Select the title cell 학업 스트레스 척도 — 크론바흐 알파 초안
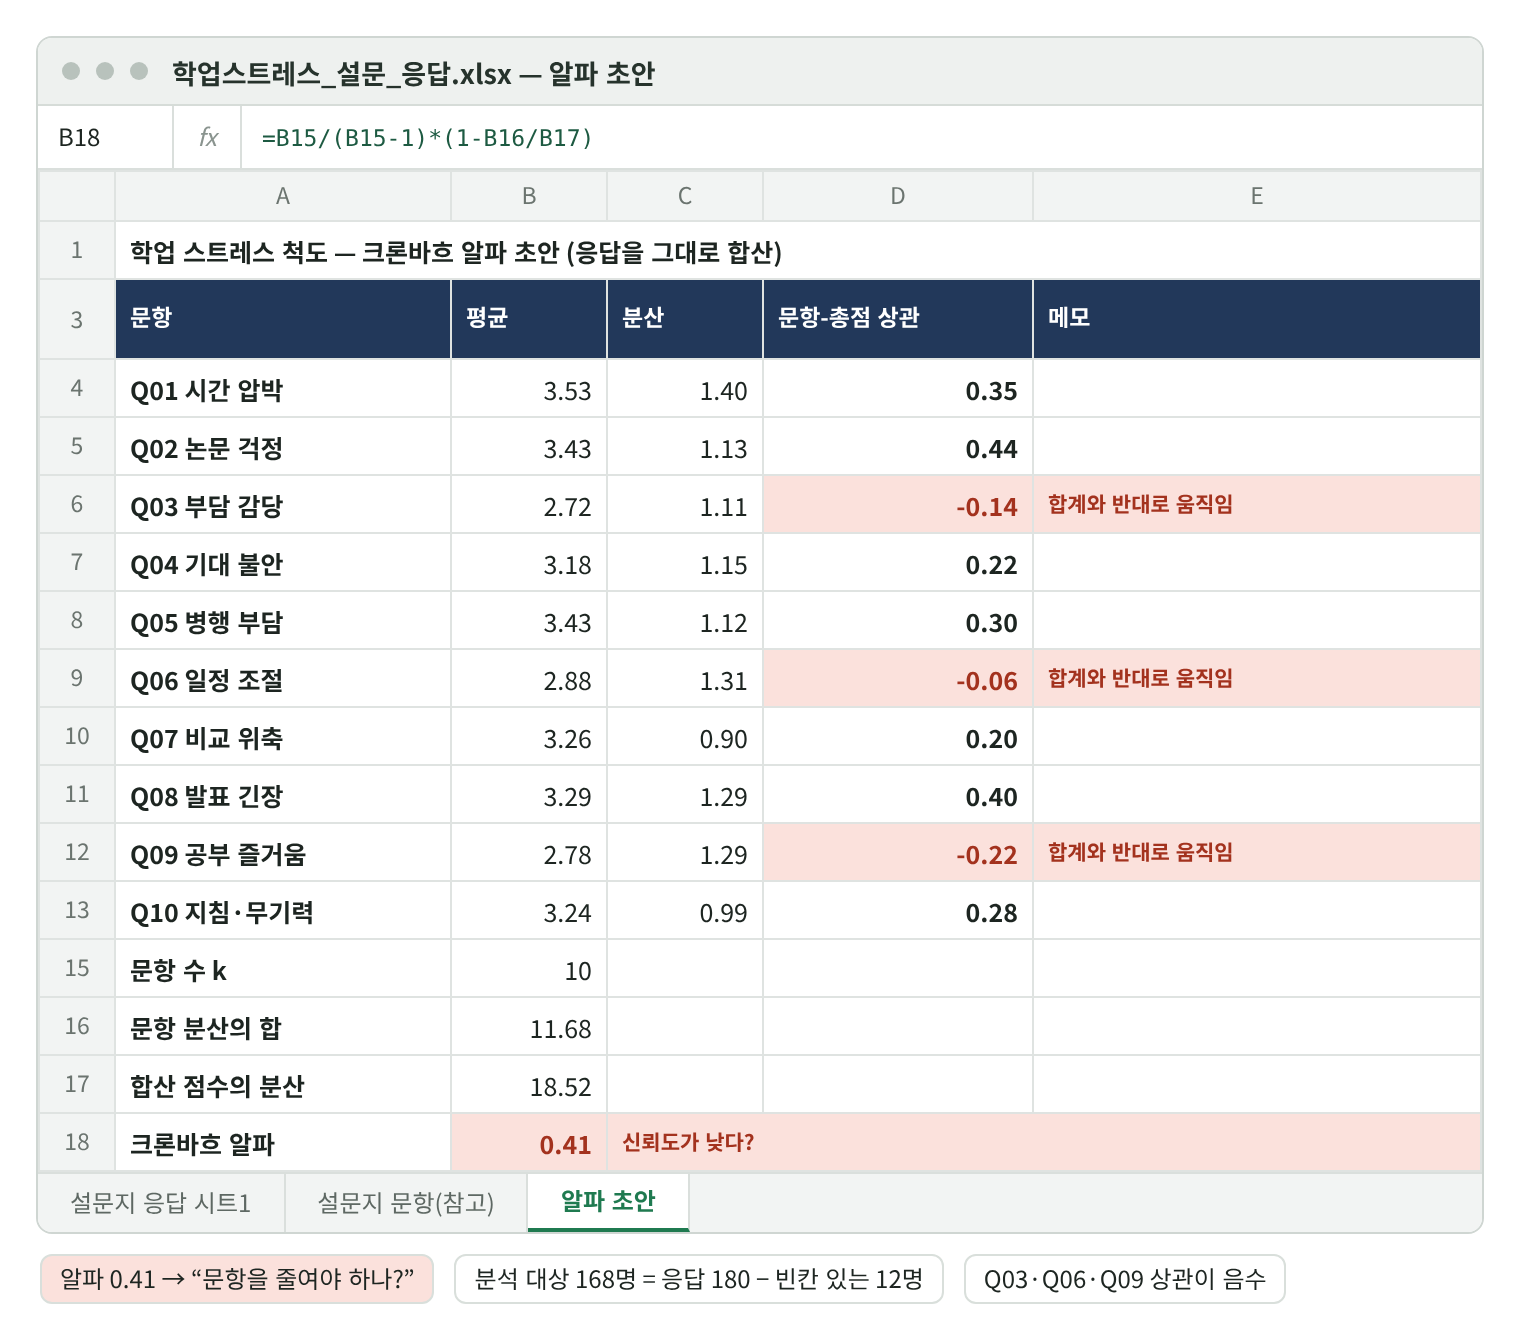1520x1340 pixels. [x=798, y=250]
